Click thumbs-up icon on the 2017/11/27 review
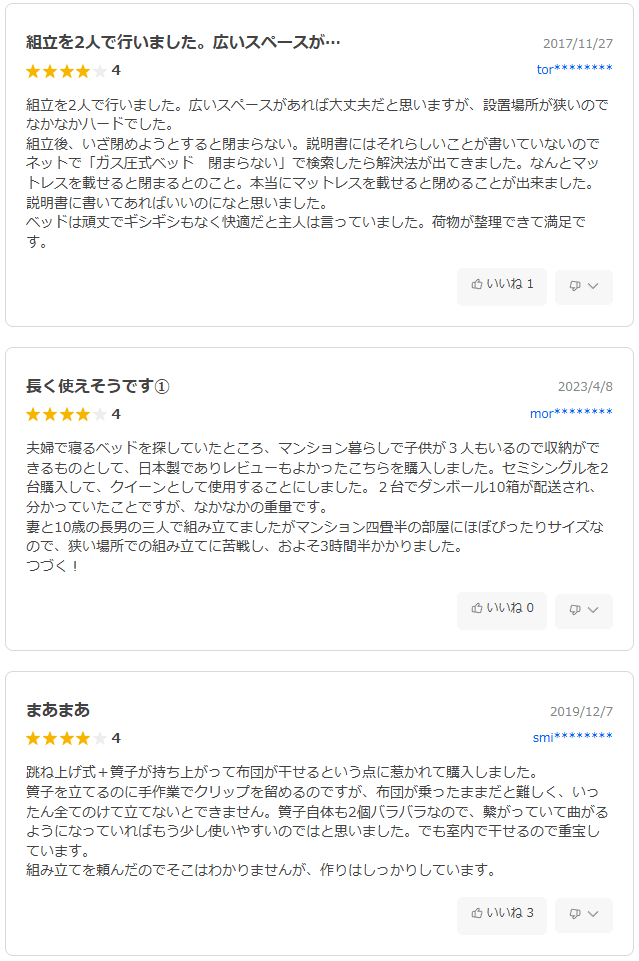This screenshot has height=961, width=639. click(x=477, y=285)
